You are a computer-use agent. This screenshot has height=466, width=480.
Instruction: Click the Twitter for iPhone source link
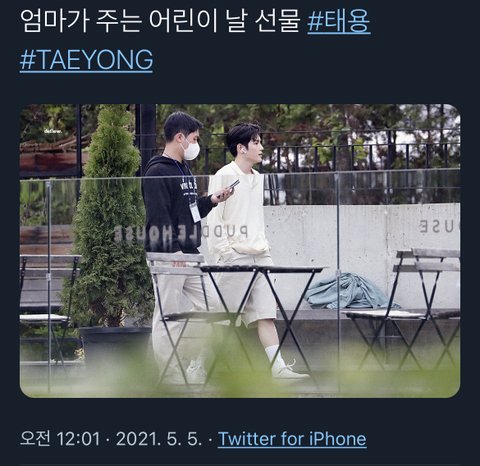(292, 438)
